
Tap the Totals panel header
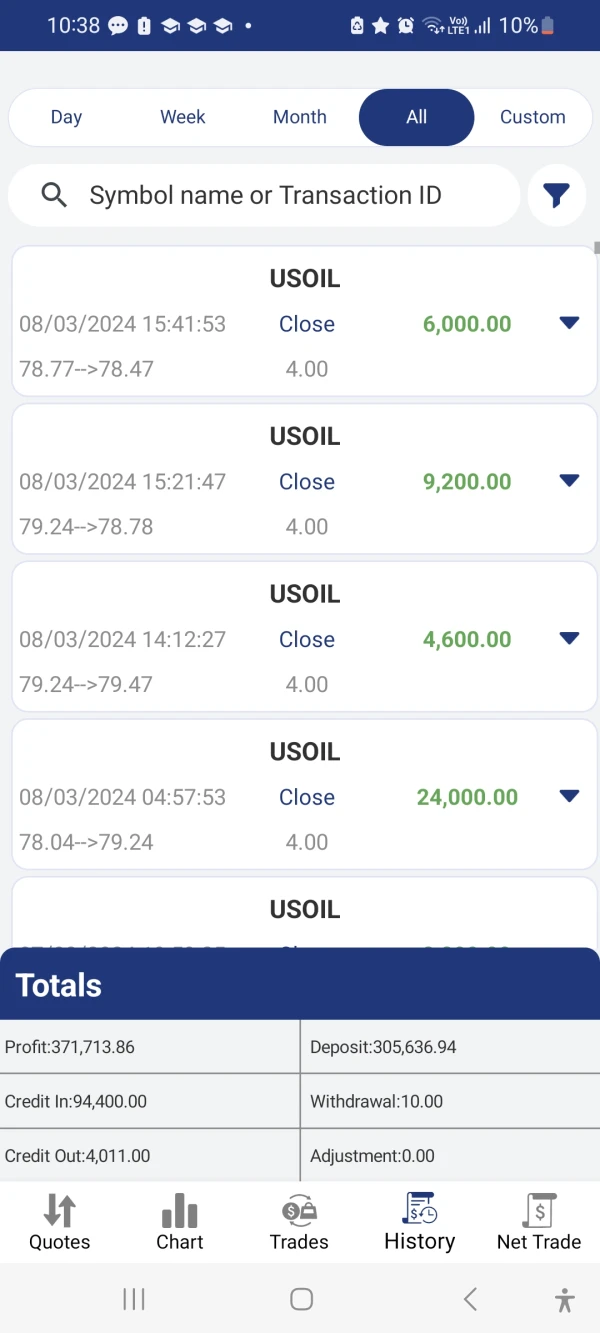[x=300, y=985]
